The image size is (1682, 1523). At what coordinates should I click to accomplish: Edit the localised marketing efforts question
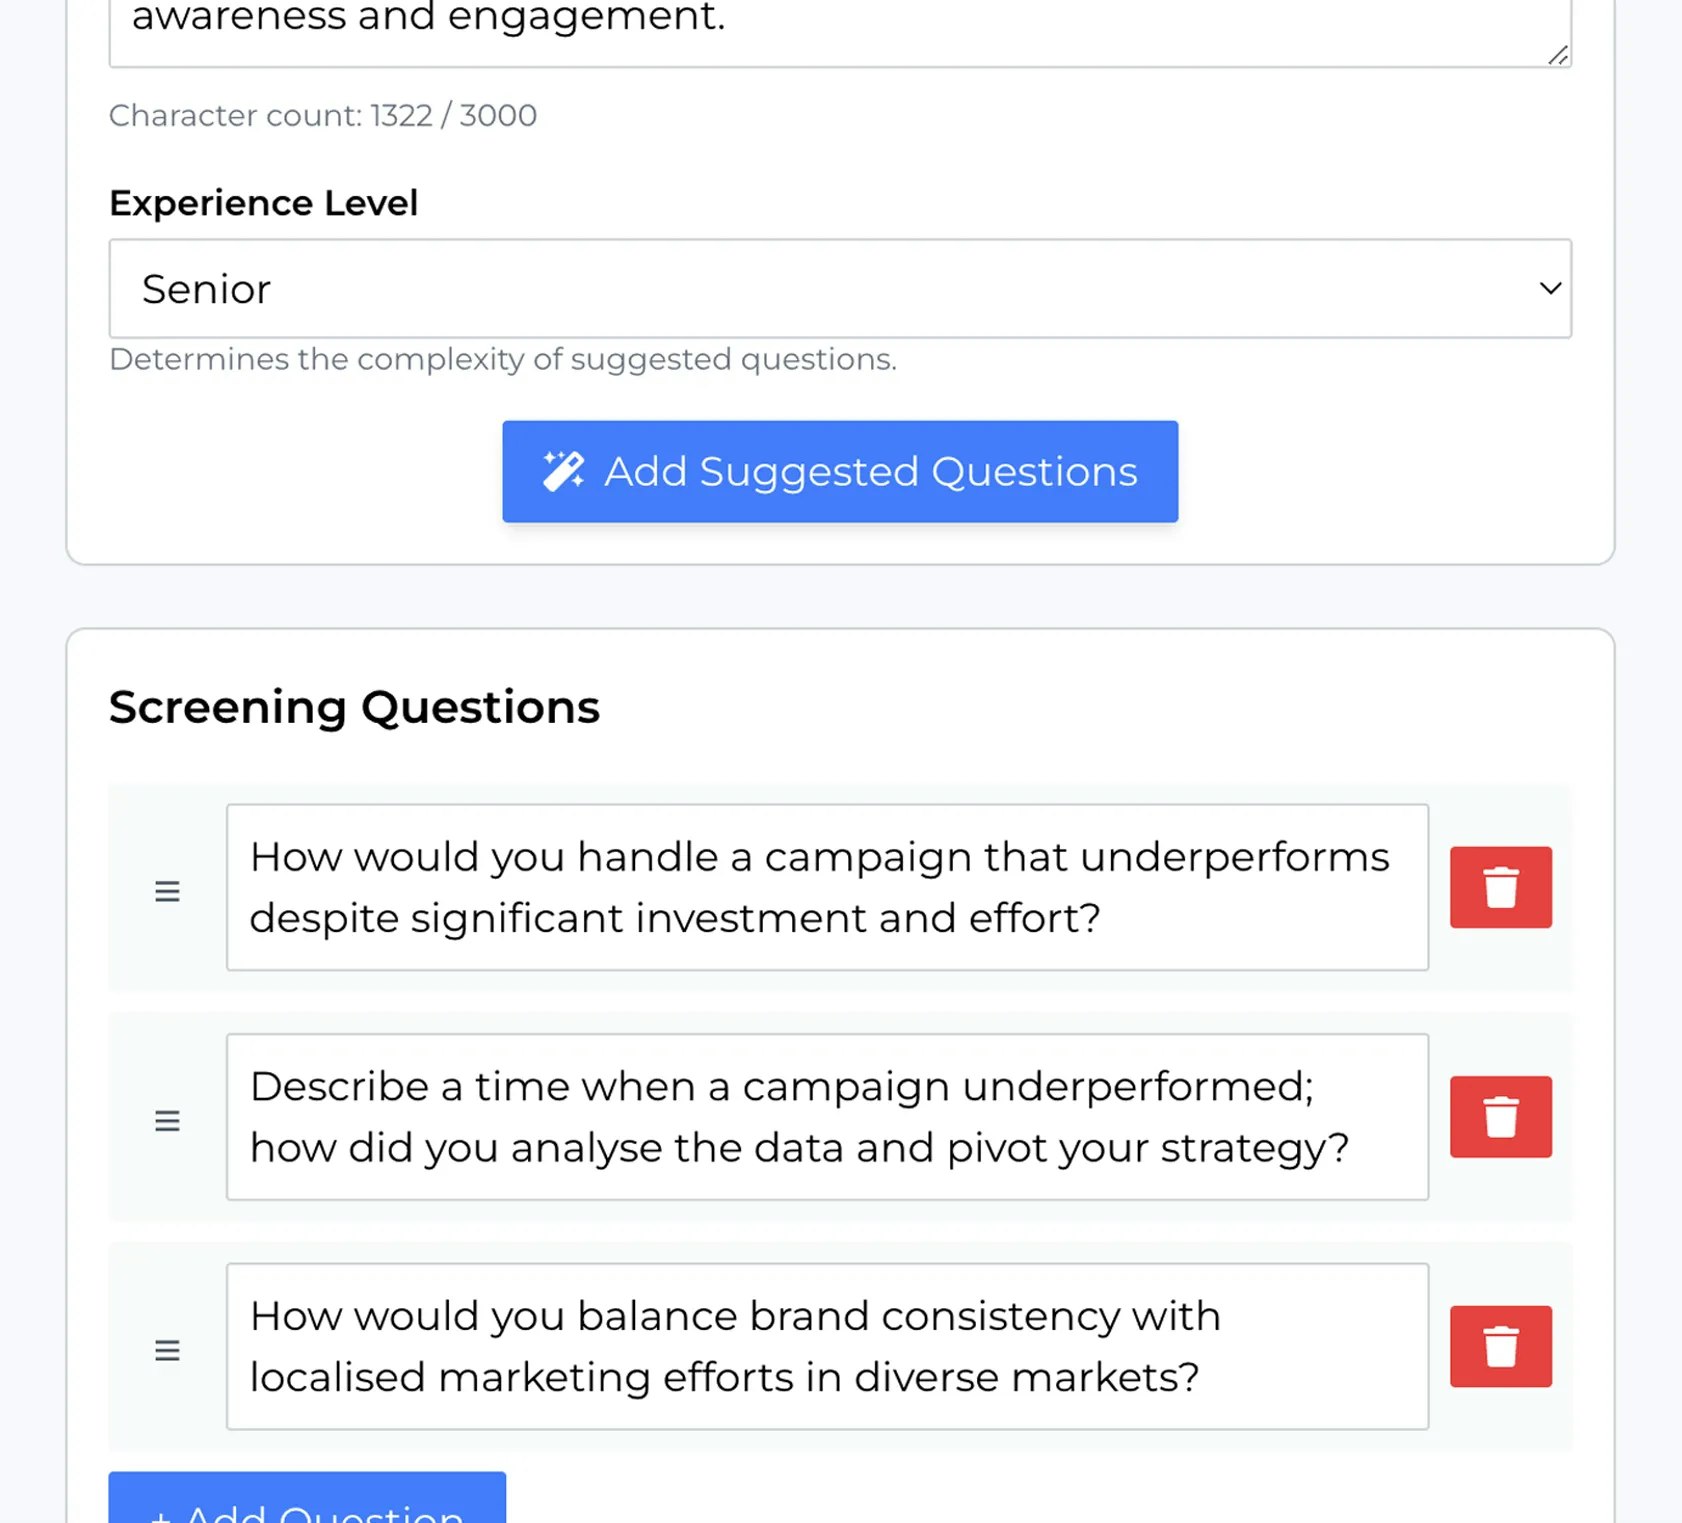click(x=826, y=1346)
